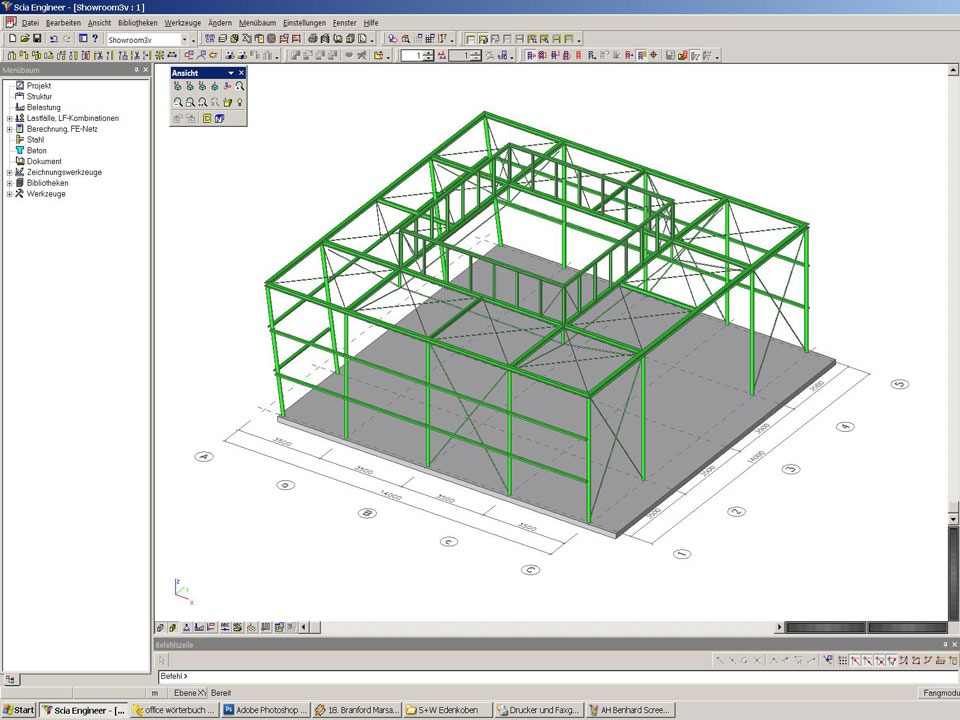This screenshot has height=720, width=960.
Task: Open the Ansicht panel dropdown arrow
Action: pos(231,73)
